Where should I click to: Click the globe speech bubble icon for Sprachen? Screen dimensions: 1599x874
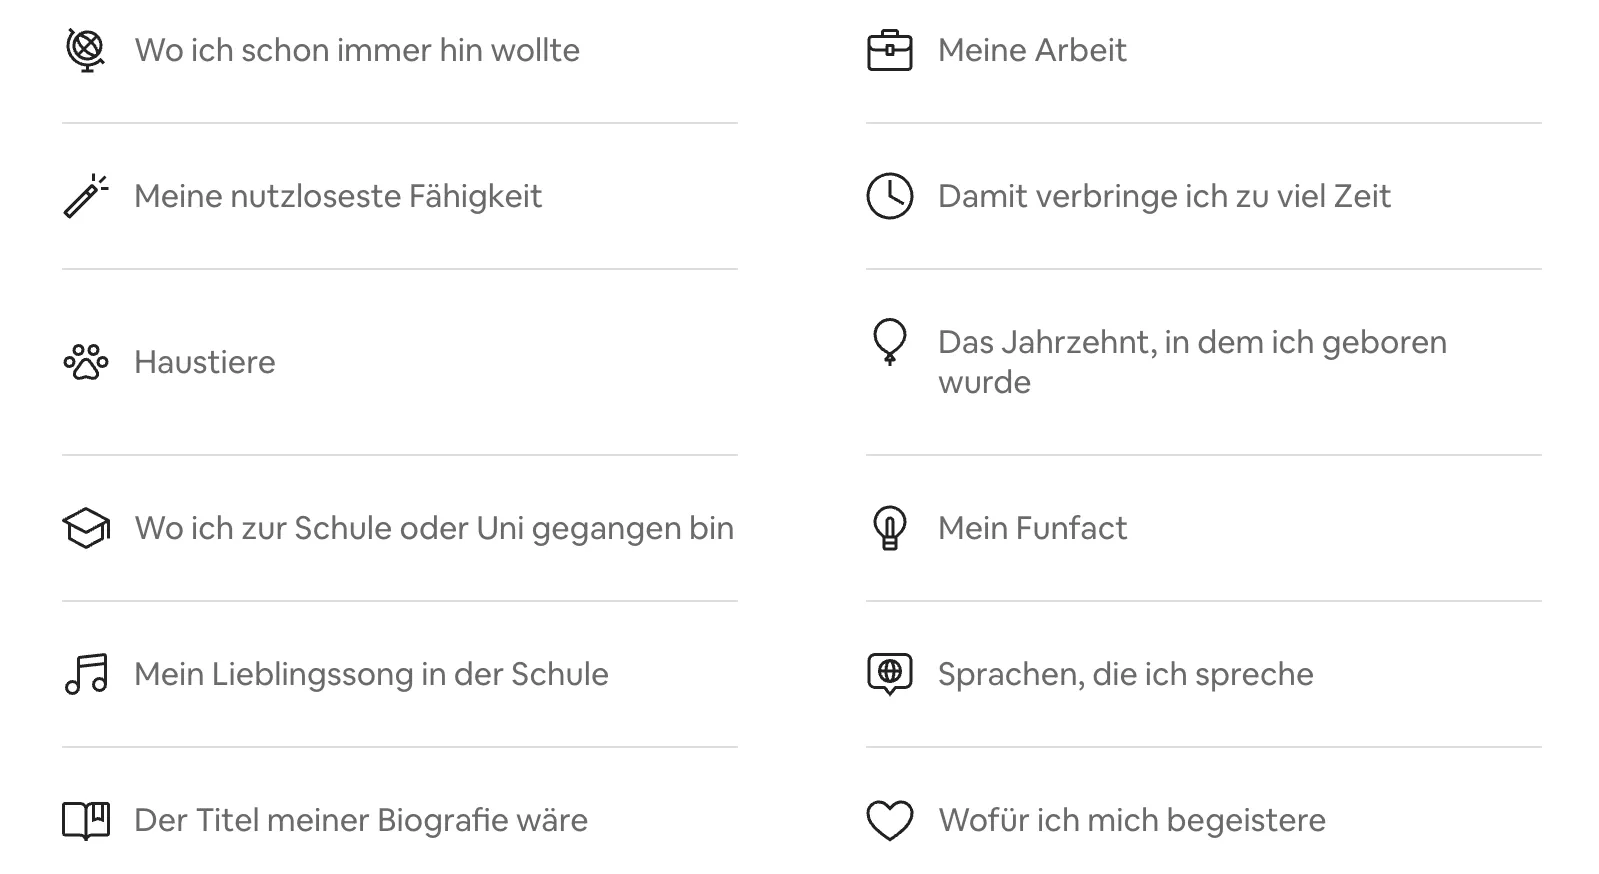click(890, 674)
